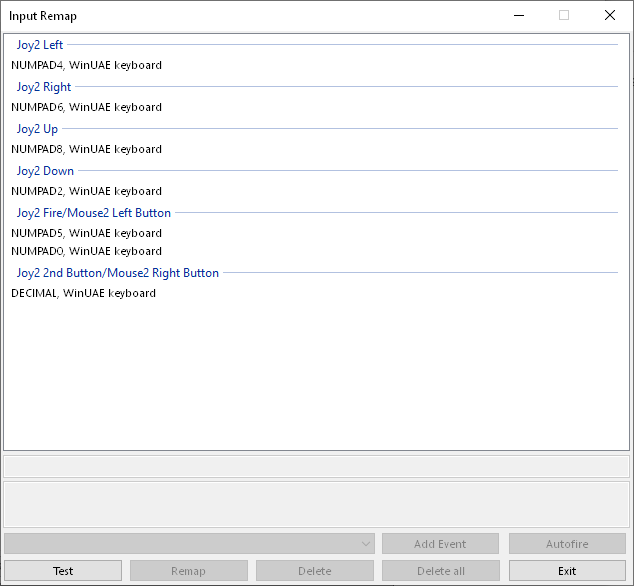Click the Add Event button
Viewport: 634px width, 586px height.
pos(440,544)
